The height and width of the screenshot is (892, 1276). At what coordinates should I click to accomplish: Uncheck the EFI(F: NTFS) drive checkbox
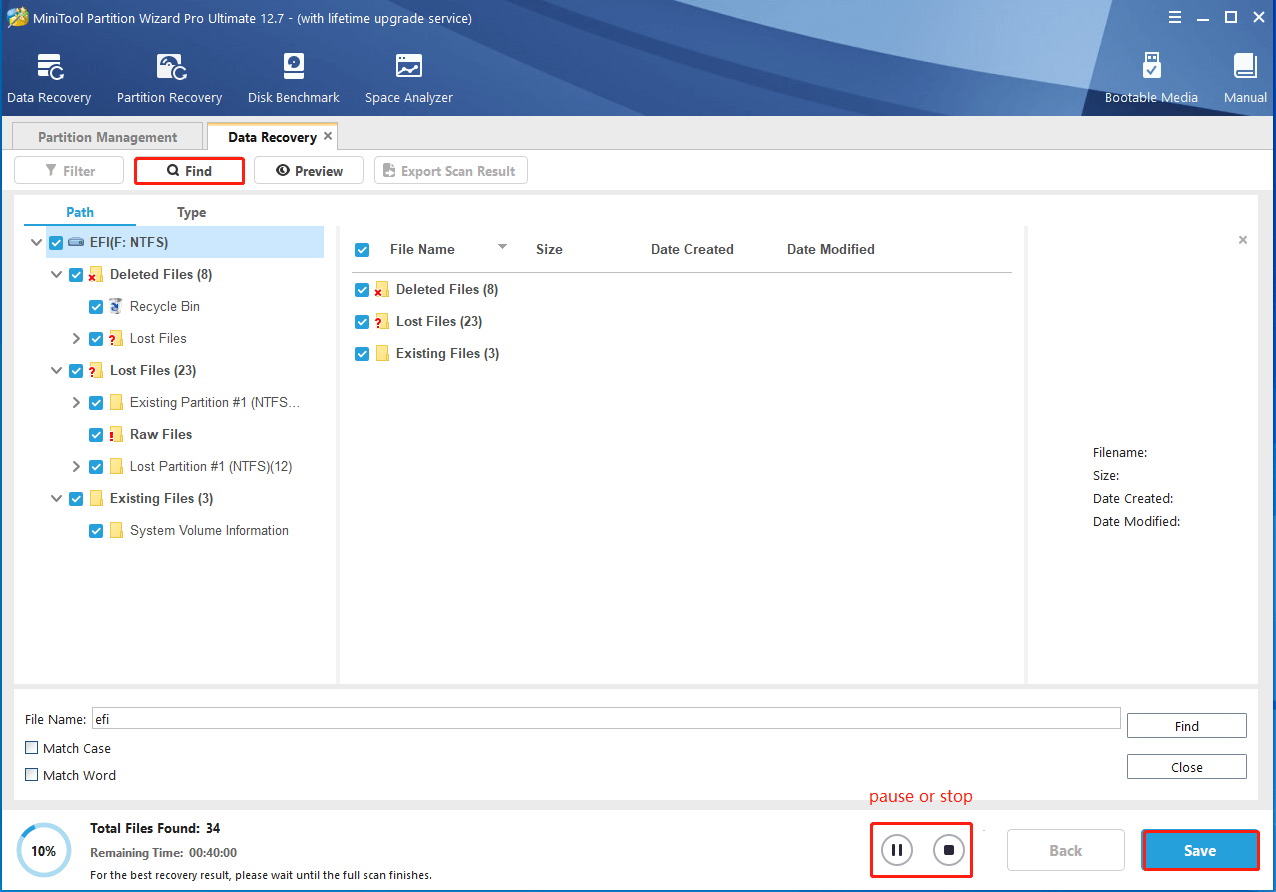pyautogui.click(x=56, y=242)
